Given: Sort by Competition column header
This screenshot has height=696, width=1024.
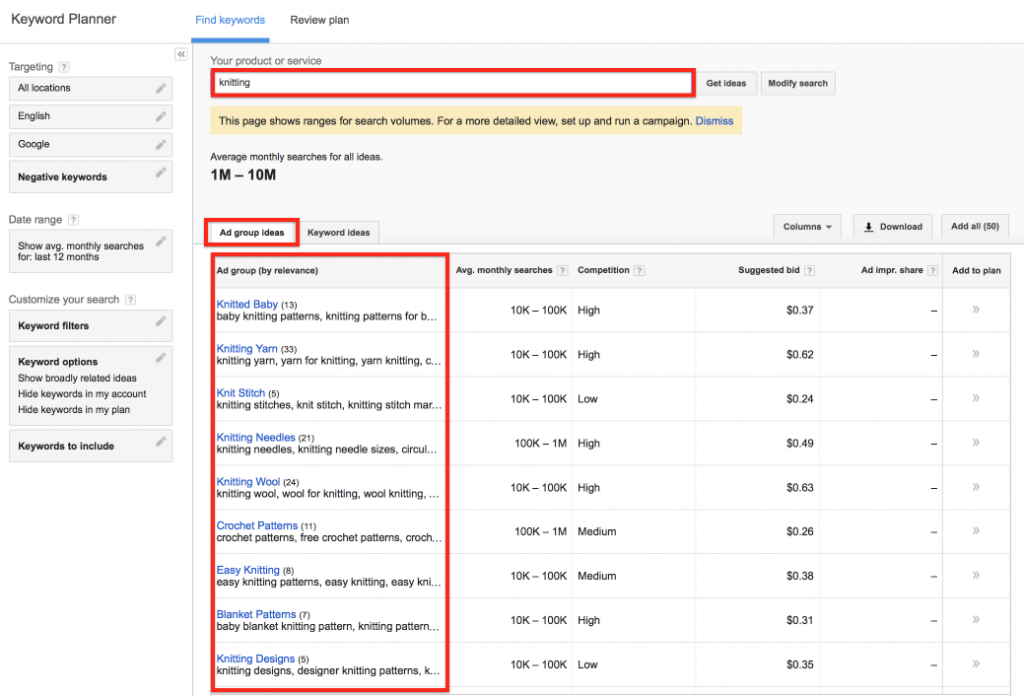Looking at the screenshot, I should 603,270.
